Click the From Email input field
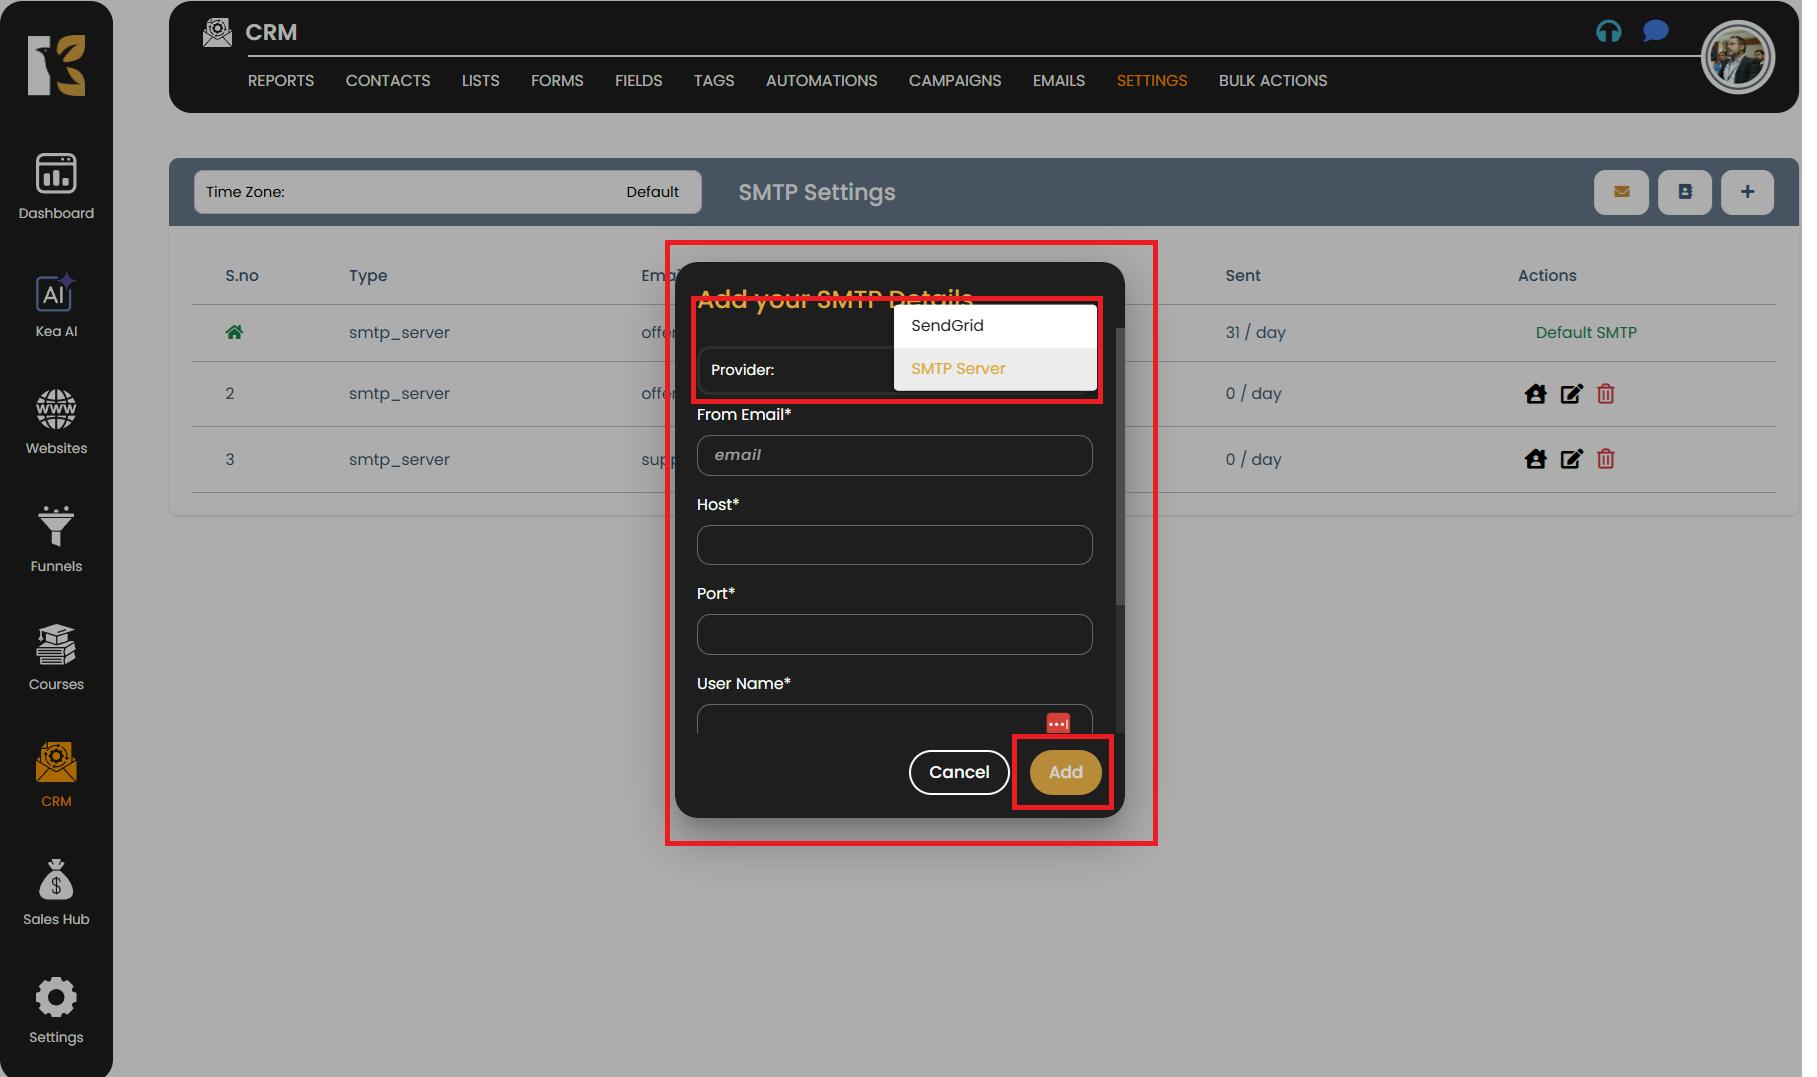1817x1077 pixels. 894,455
